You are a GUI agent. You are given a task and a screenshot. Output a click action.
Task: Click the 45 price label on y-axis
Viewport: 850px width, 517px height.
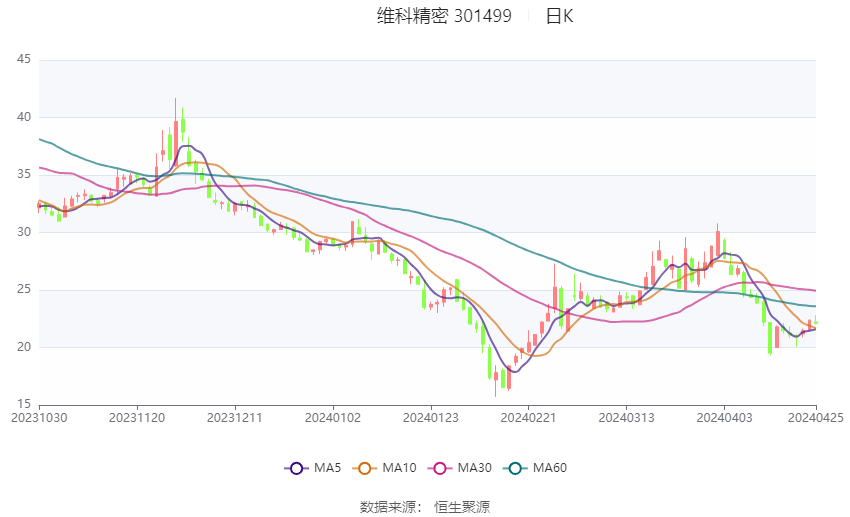(25, 60)
